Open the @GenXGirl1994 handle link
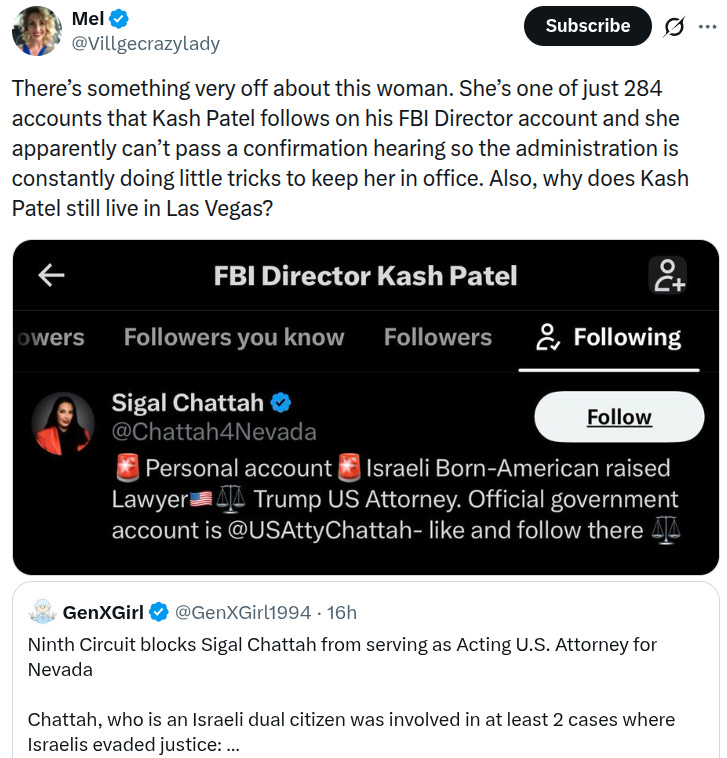Image resolution: width=727 pixels, height=758 pixels. tap(243, 612)
